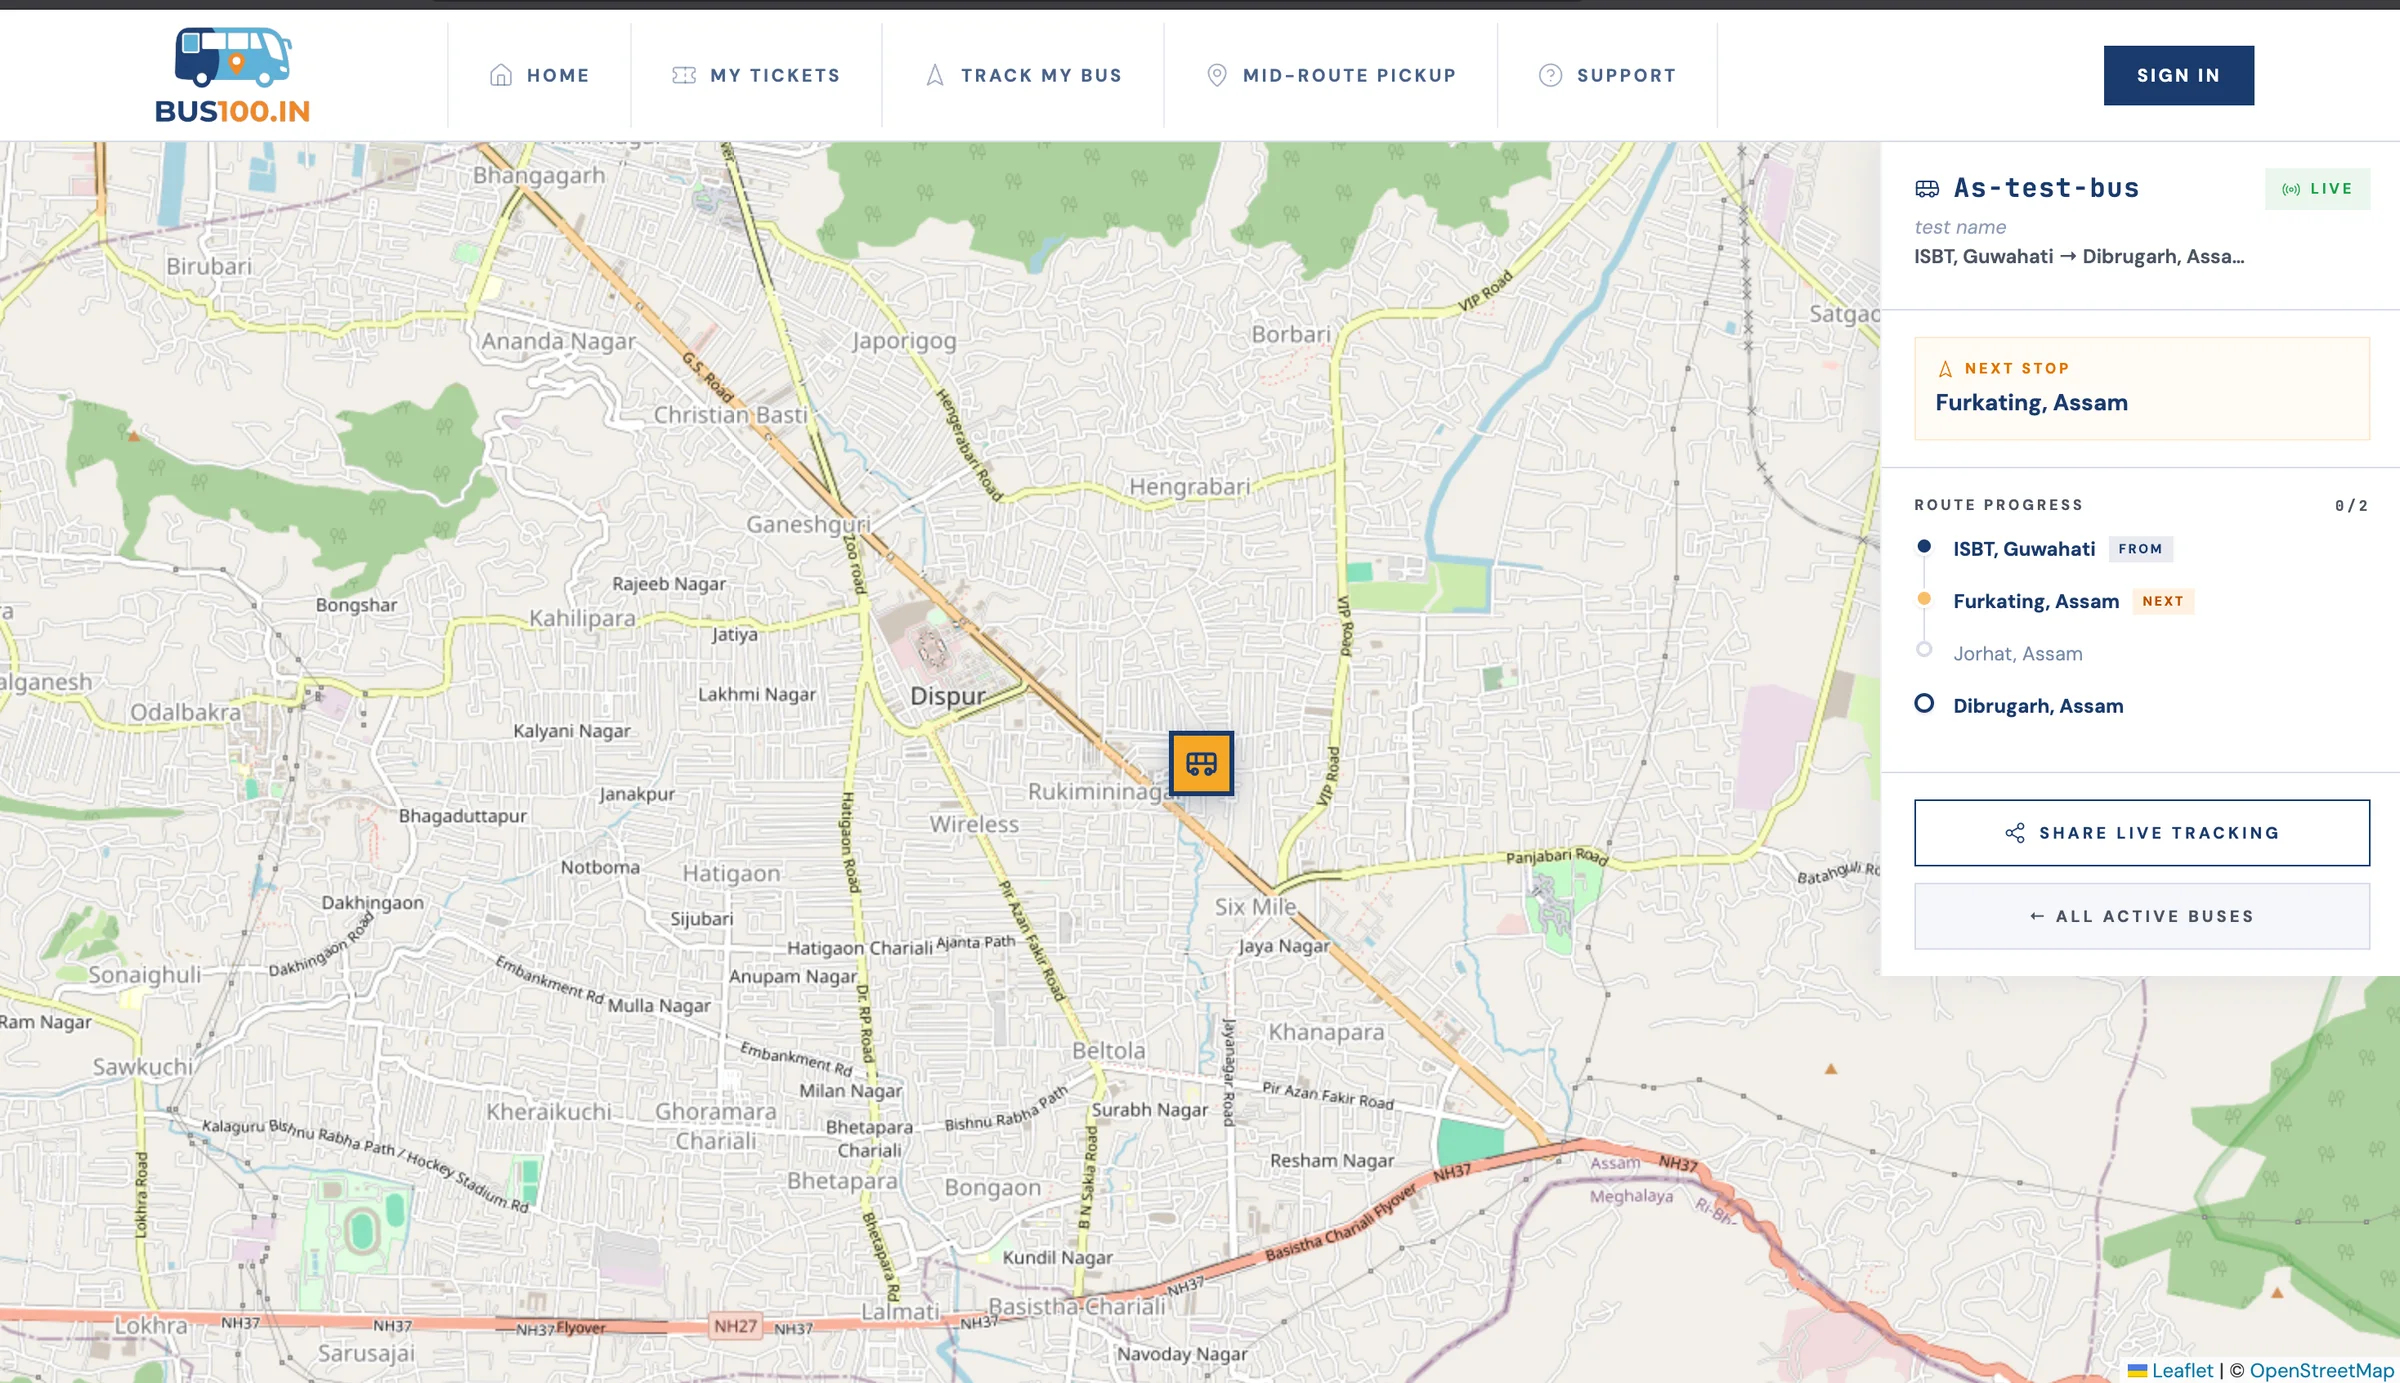Image resolution: width=2400 pixels, height=1383 pixels.
Task: Click the LIVE status badge
Action: (2317, 189)
